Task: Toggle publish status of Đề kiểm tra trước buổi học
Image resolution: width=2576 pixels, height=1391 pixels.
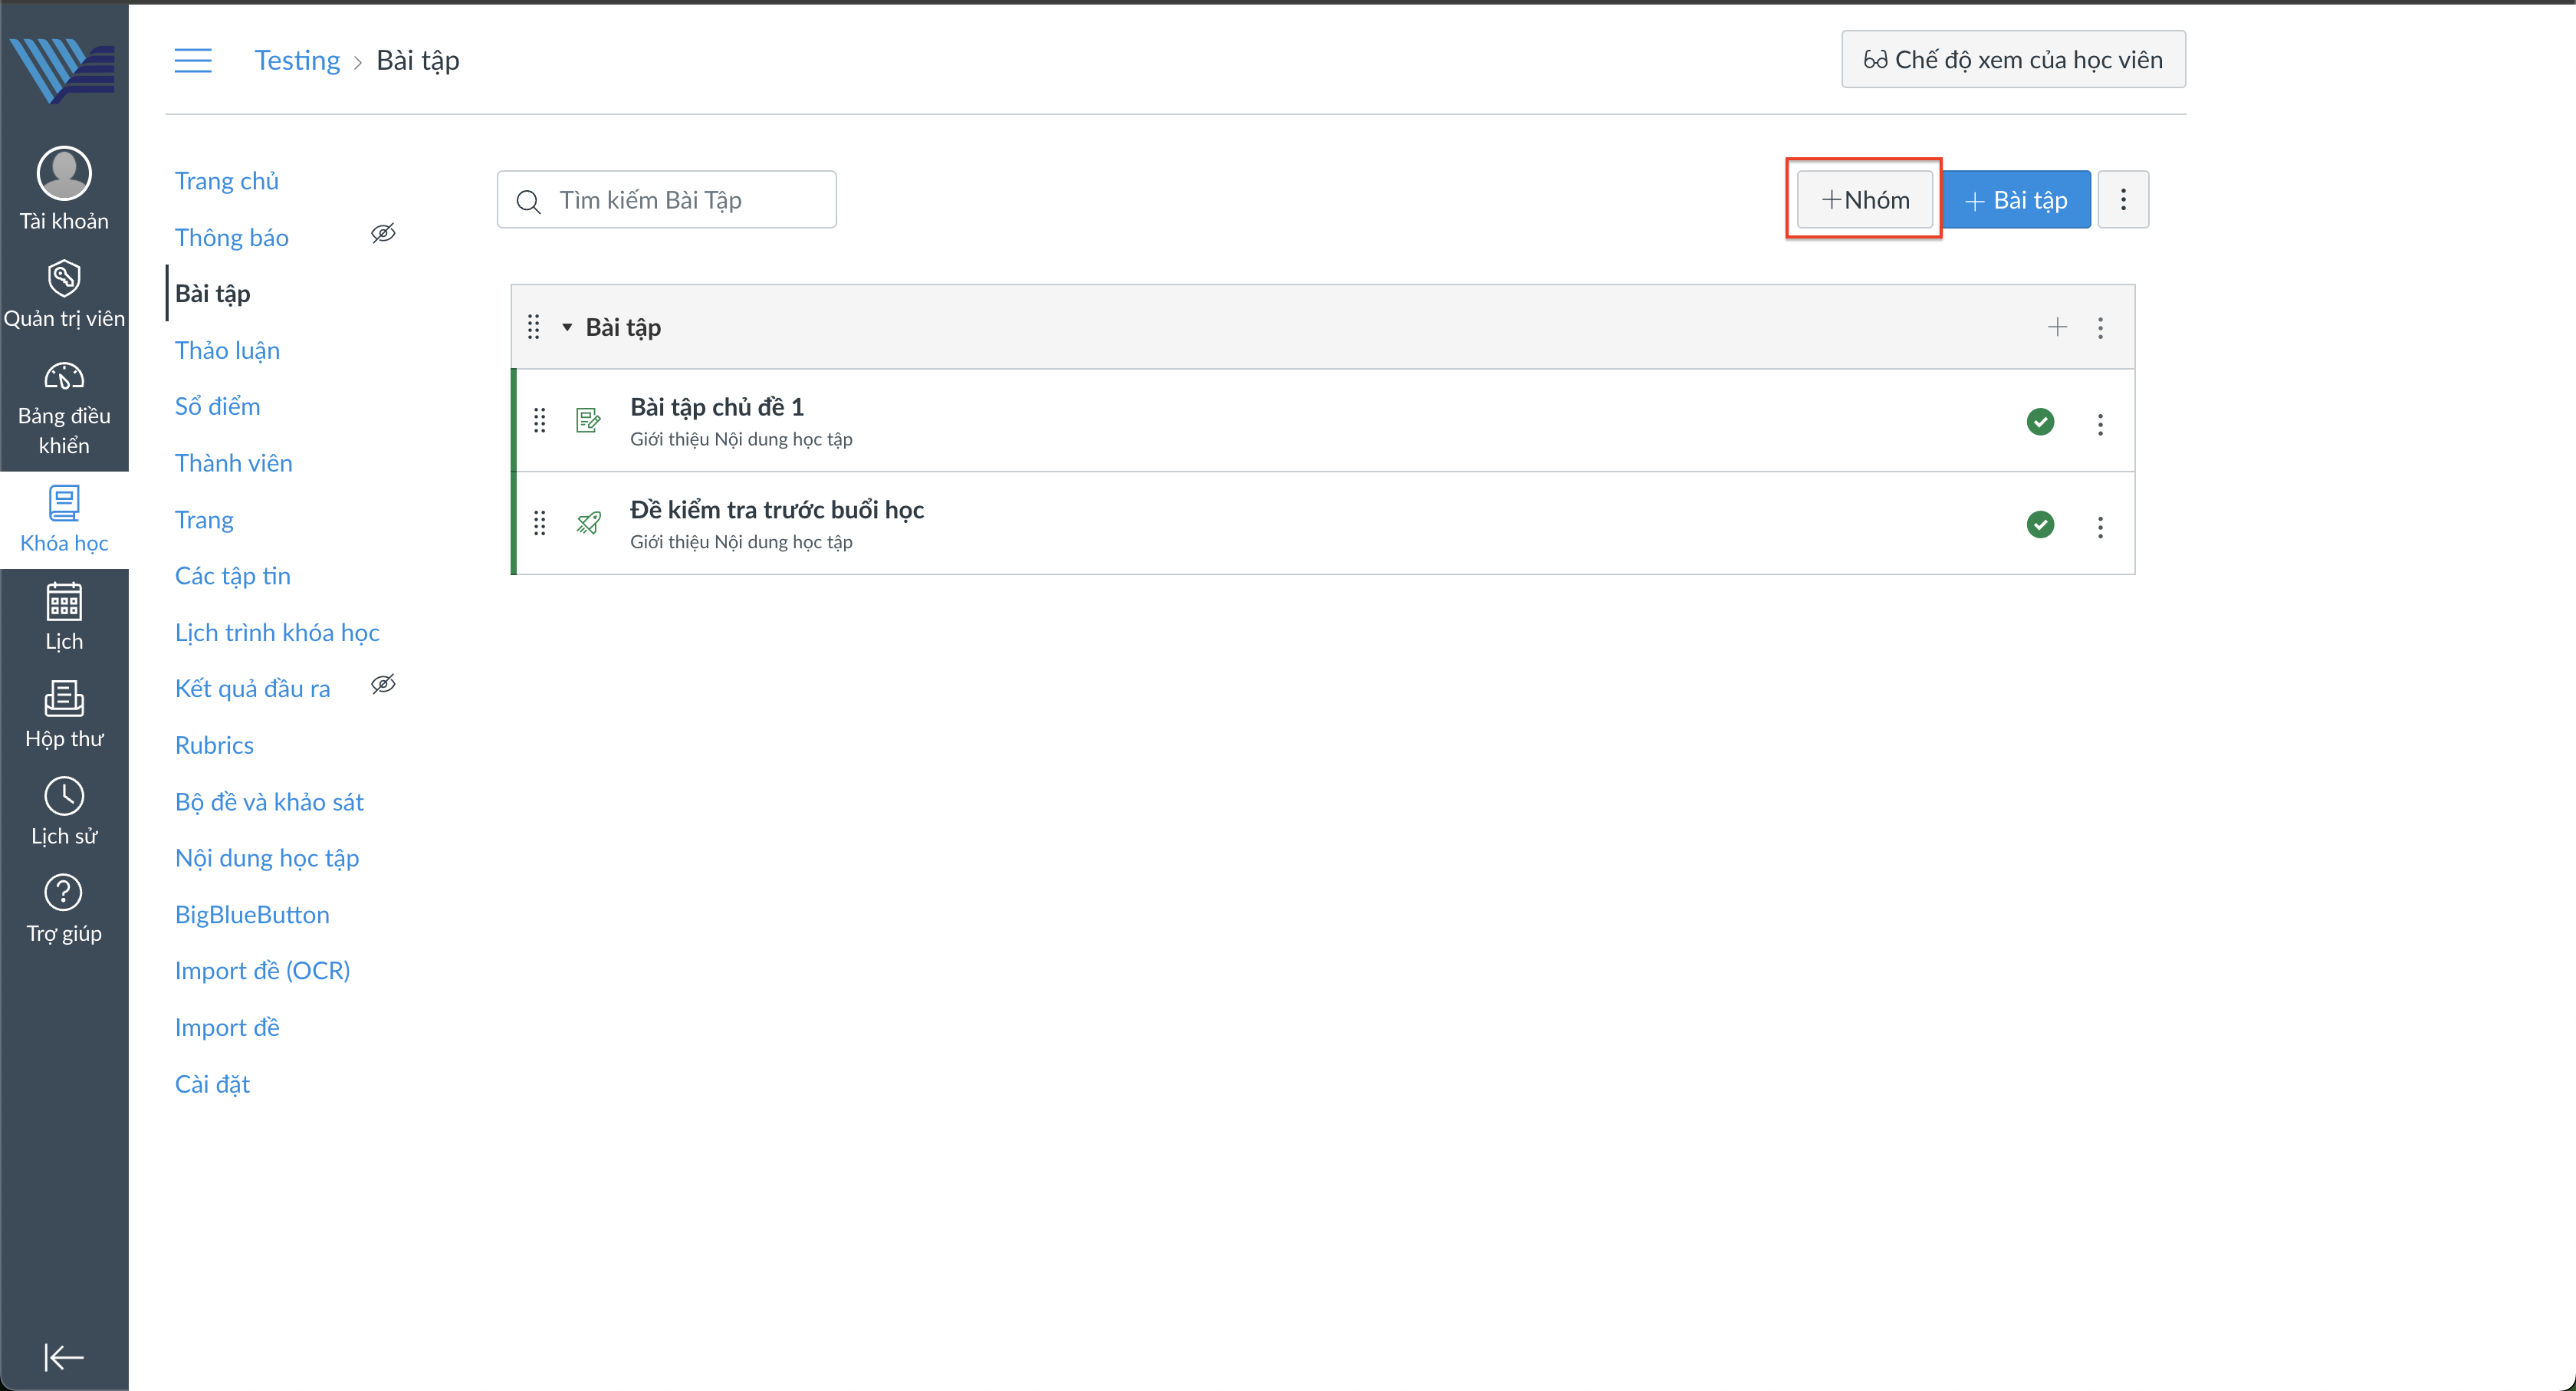Action: 2040,525
